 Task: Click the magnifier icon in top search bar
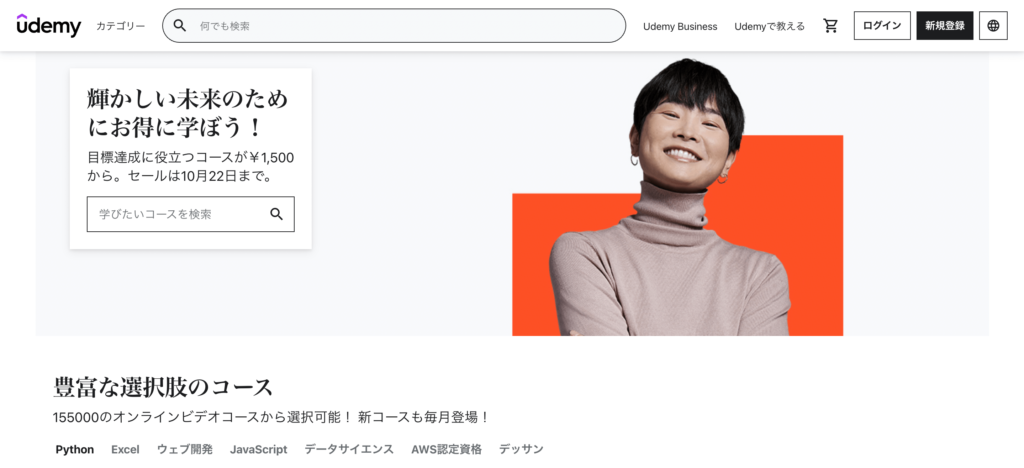pos(180,26)
